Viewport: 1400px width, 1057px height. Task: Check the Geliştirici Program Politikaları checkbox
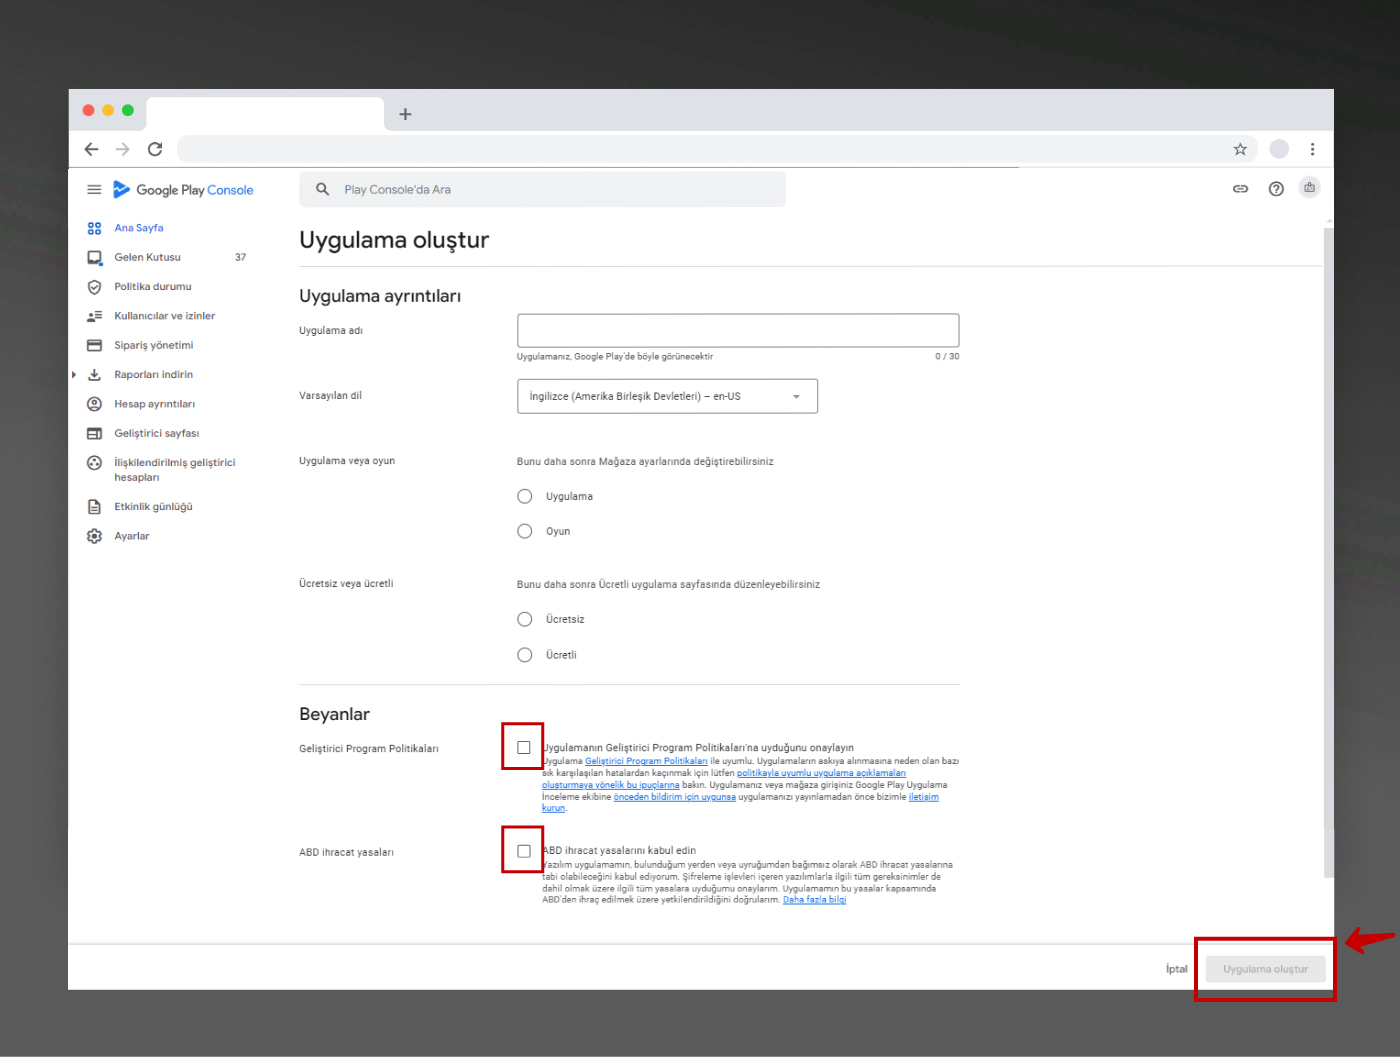[523, 747]
